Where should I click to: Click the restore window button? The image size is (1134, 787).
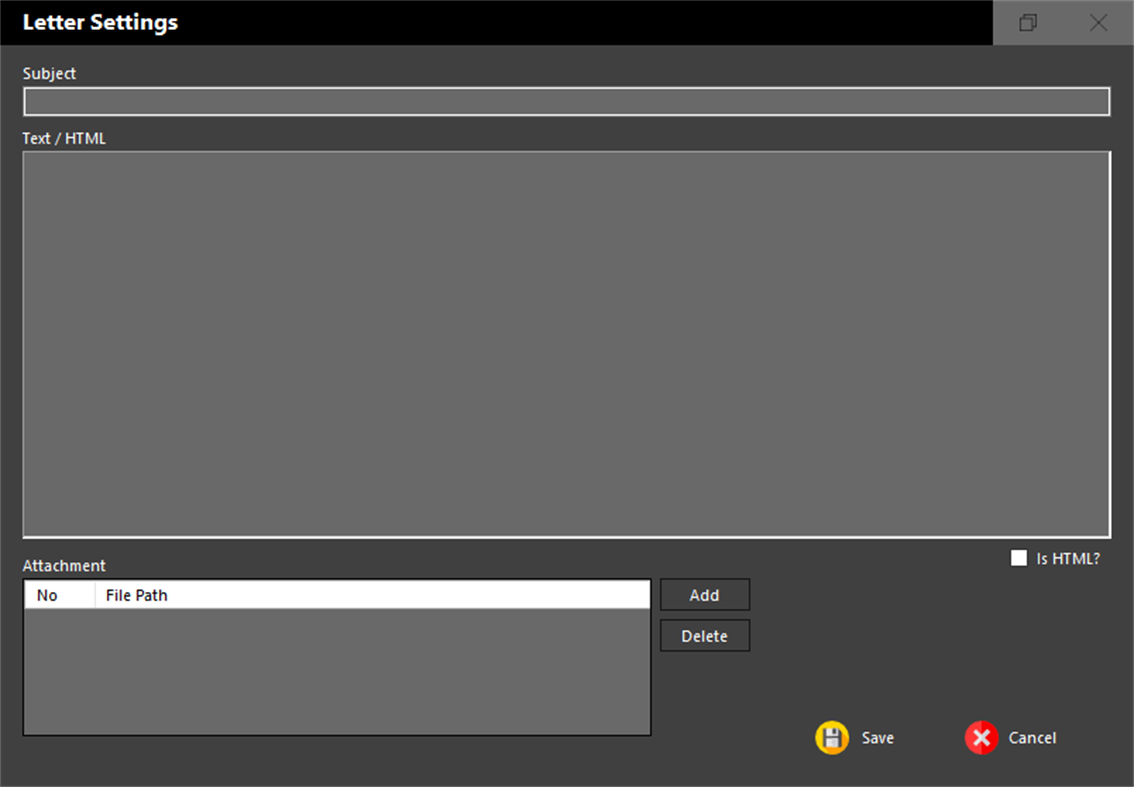tap(1027, 22)
